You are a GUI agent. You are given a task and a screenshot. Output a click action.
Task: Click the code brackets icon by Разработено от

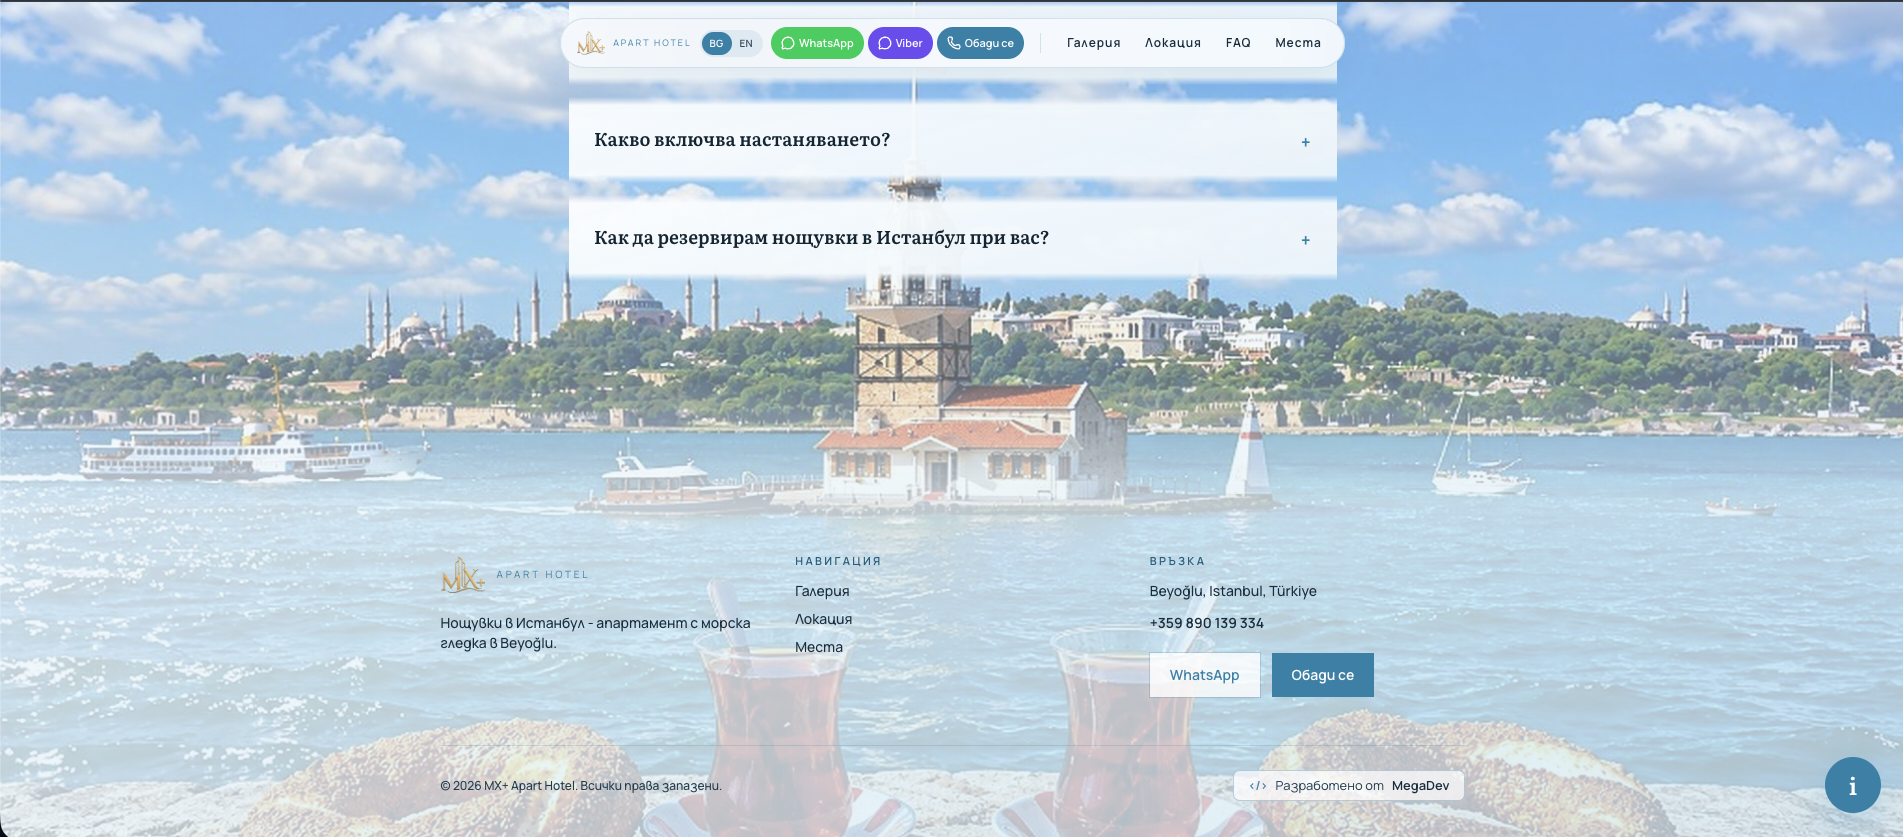[1258, 786]
